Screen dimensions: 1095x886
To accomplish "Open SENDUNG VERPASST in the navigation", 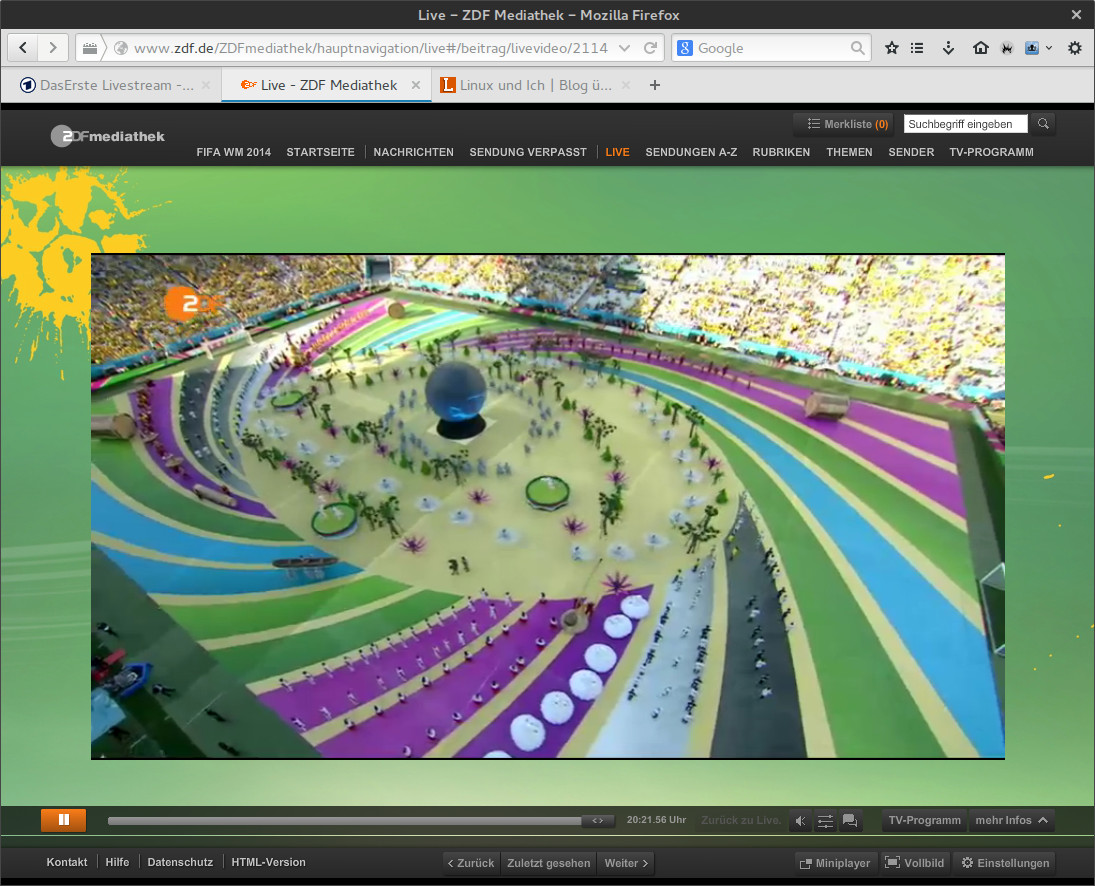I will click(x=528, y=152).
